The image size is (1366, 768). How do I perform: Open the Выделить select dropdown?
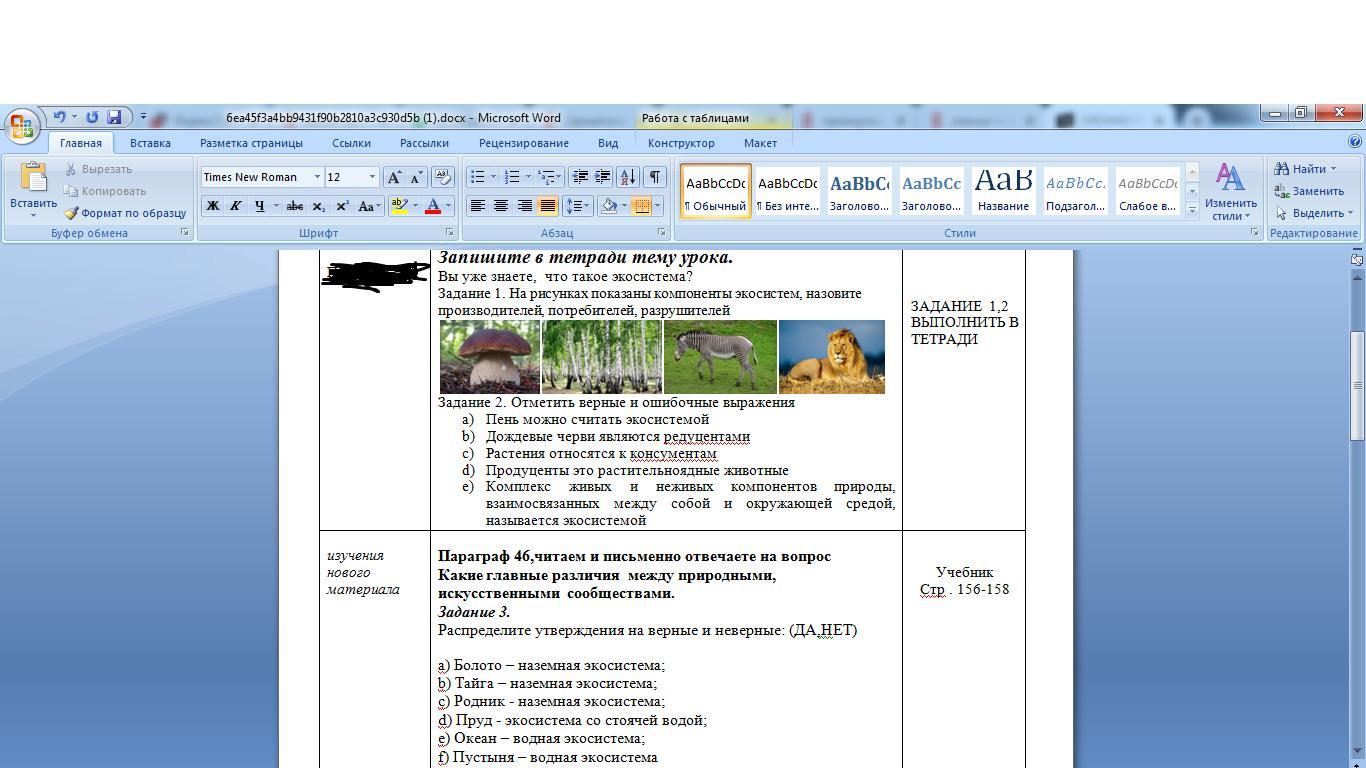pos(1315,213)
